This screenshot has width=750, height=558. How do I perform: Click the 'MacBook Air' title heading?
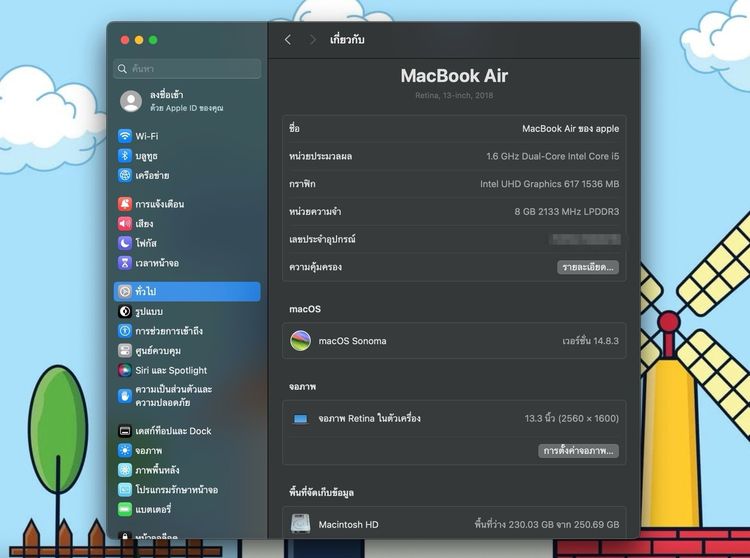pyautogui.click(x=454, y=76)
